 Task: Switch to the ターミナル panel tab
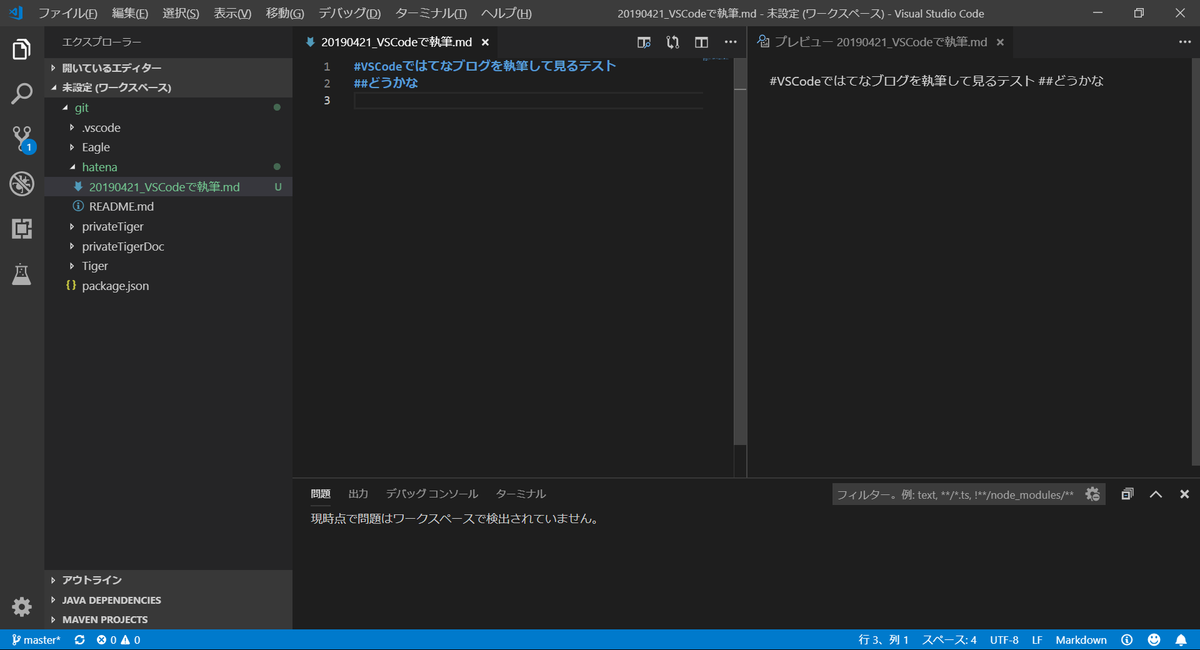click(521, 494)
